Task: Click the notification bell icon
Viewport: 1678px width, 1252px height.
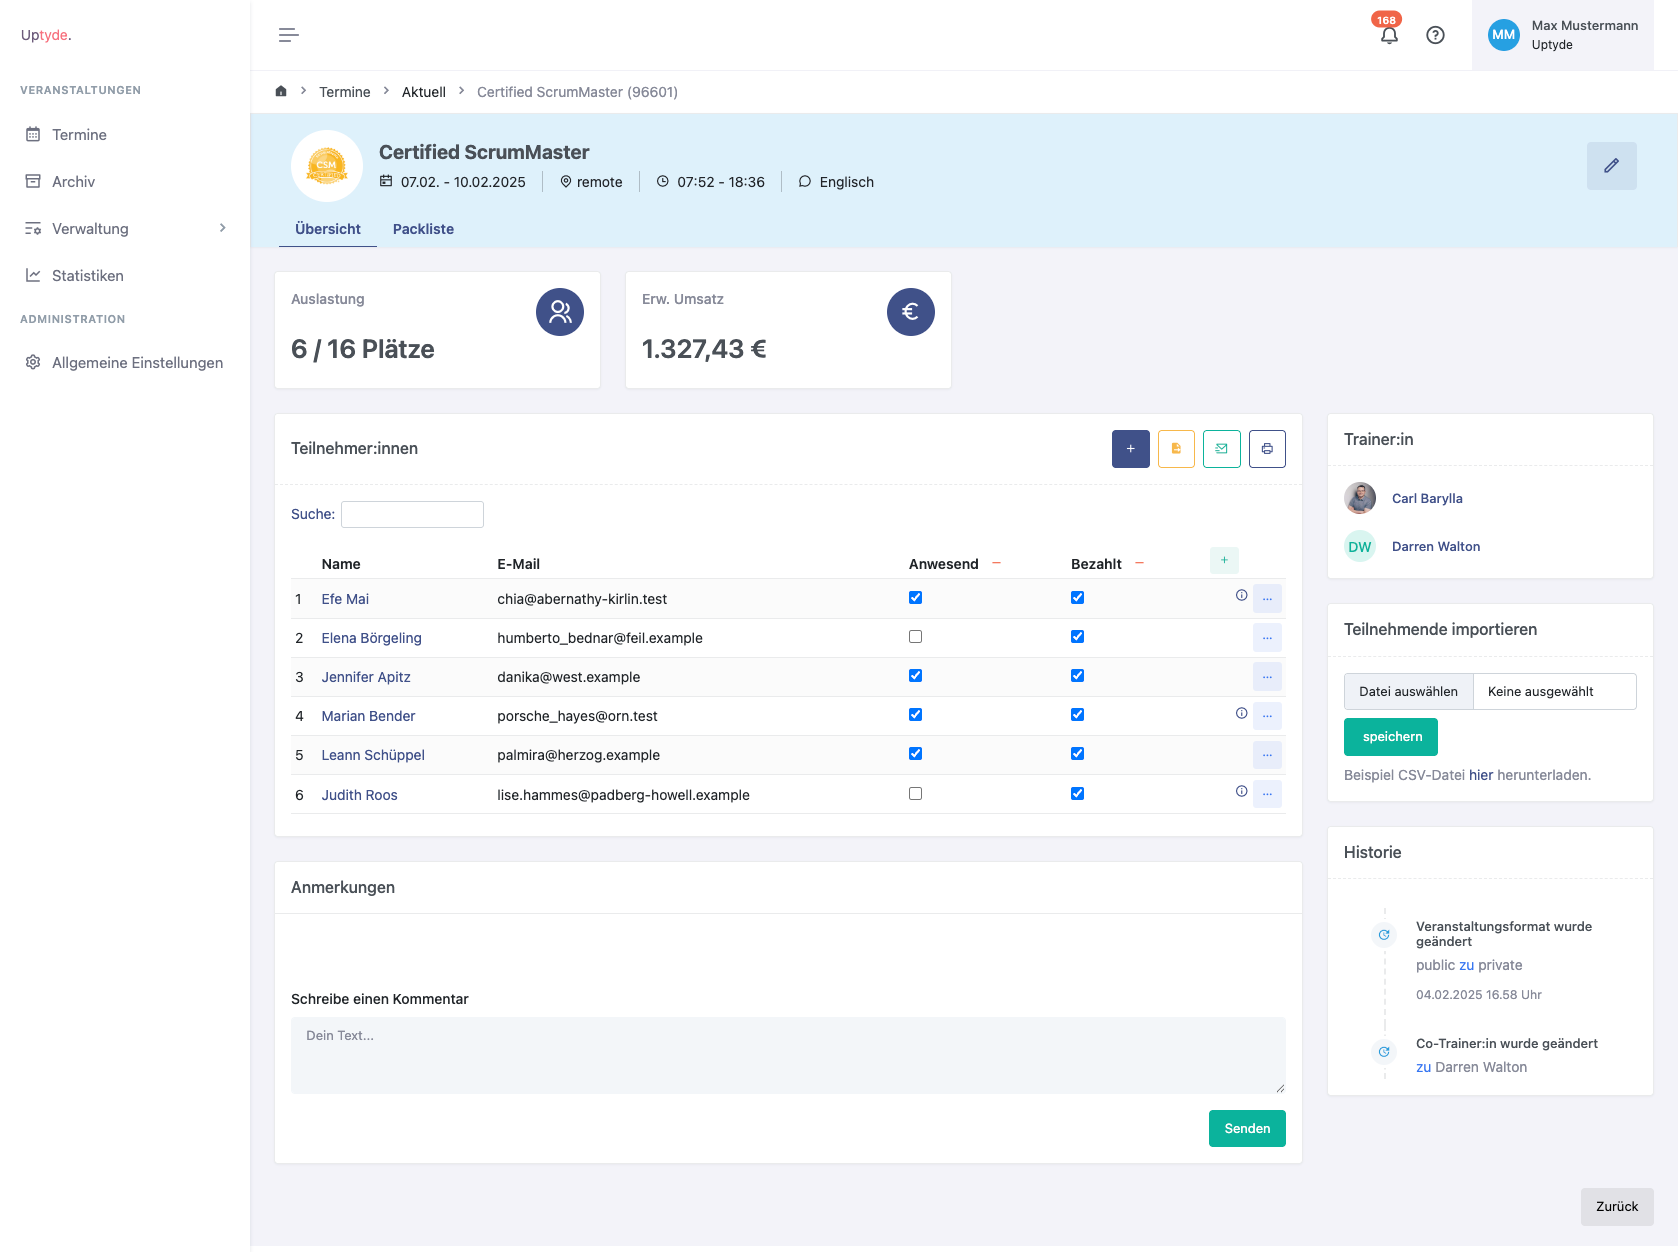Action: pos(1388,35)
